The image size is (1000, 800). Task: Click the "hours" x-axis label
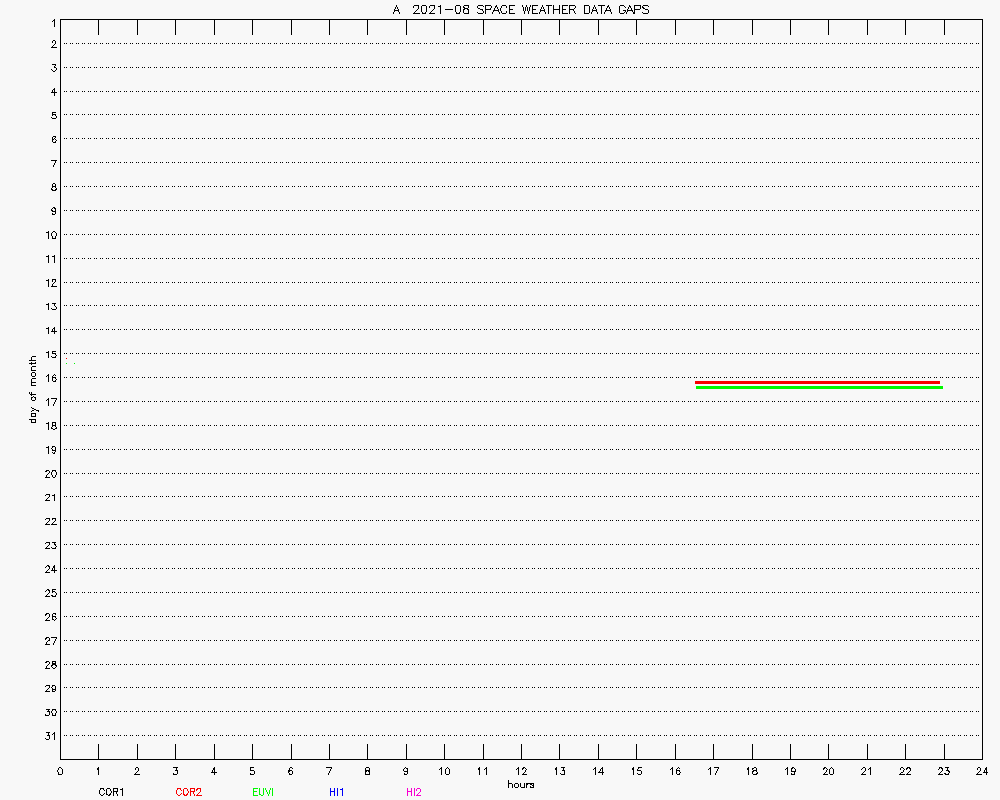[520, 784]
